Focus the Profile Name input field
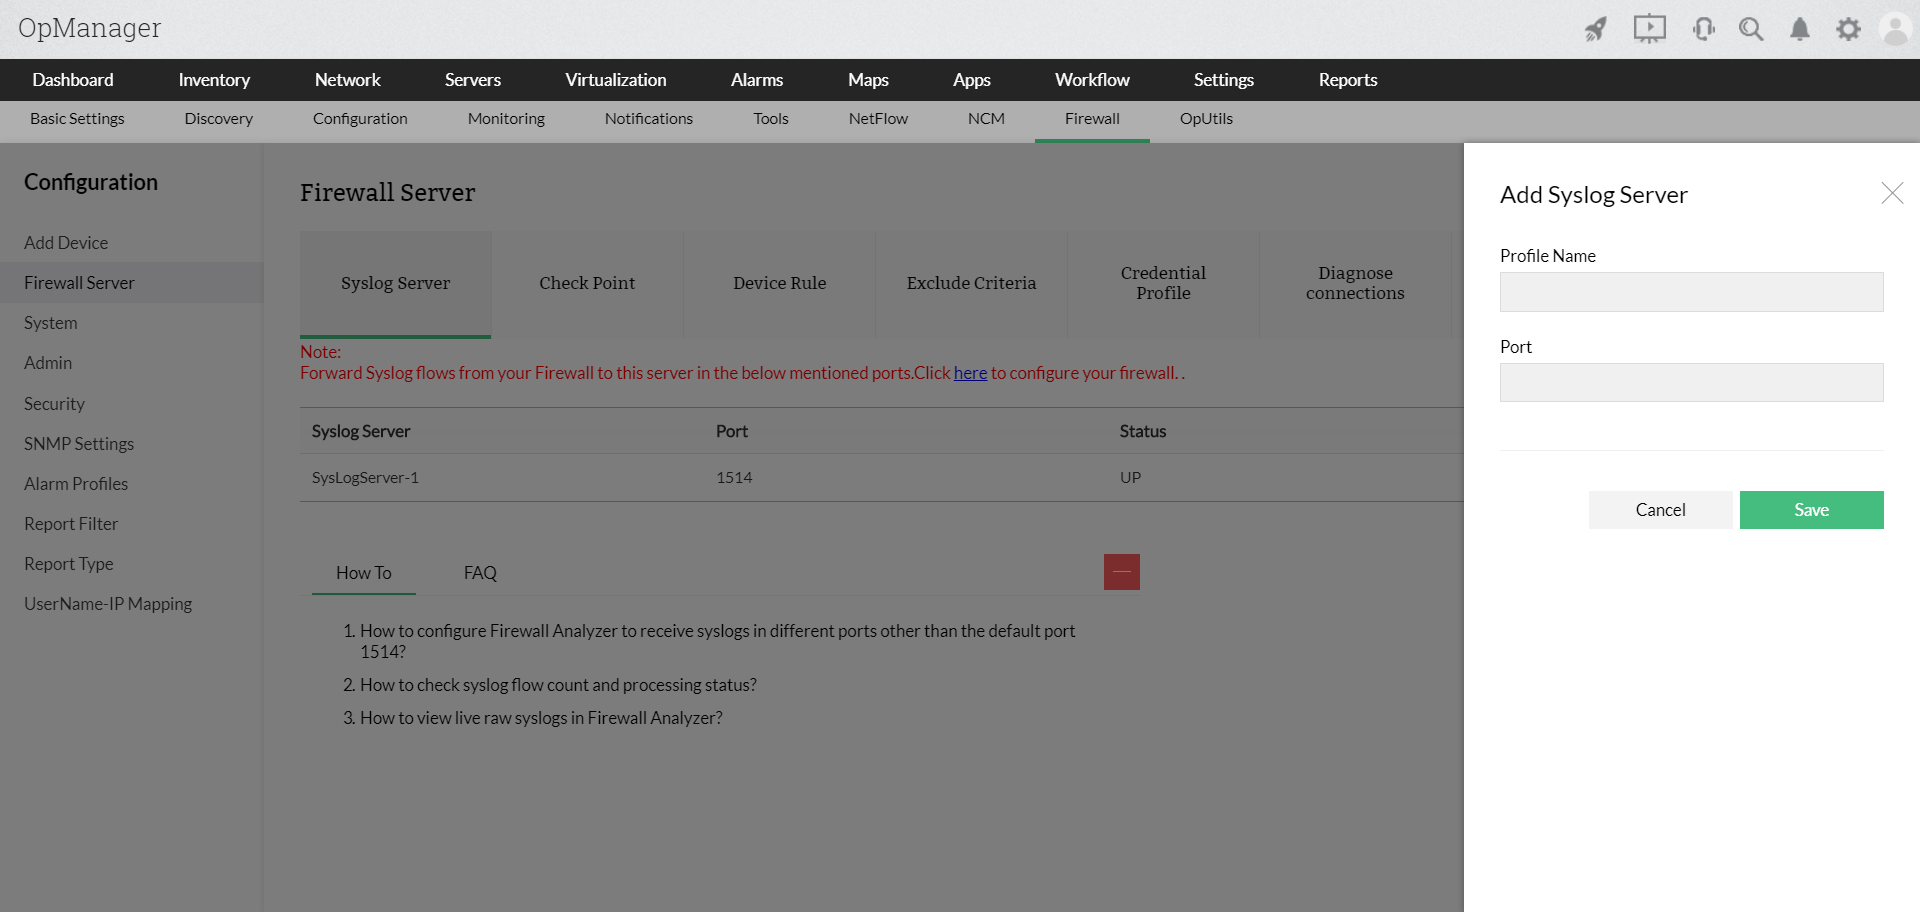Viewport: 1920px width, 912px height. click(1692, 292)
